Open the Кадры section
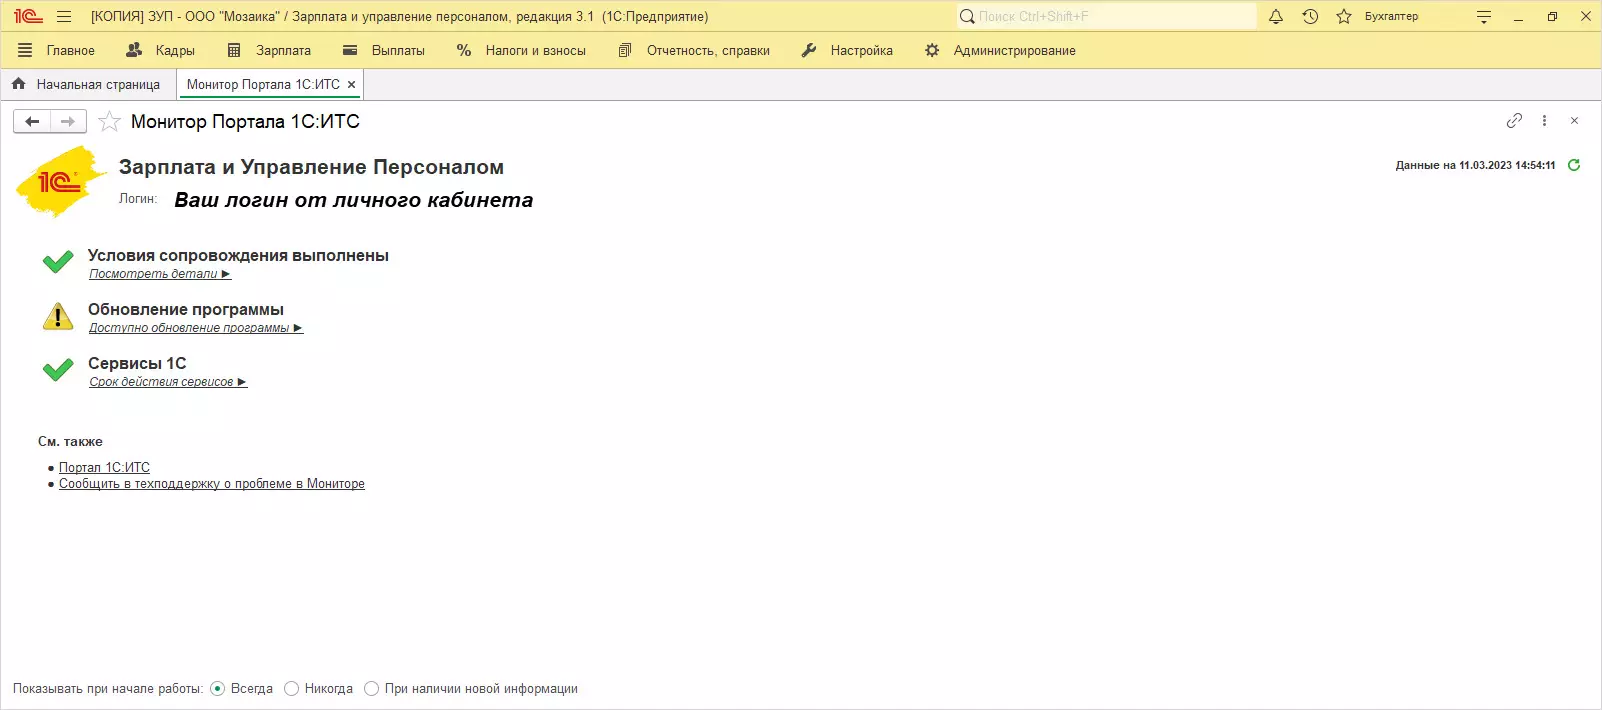The image size is (1602, 710). 160,50
